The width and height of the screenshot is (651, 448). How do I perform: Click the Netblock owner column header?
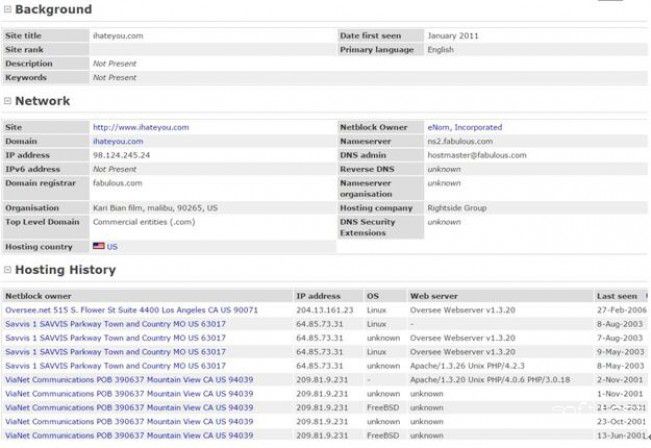click(x=38, y=296)
